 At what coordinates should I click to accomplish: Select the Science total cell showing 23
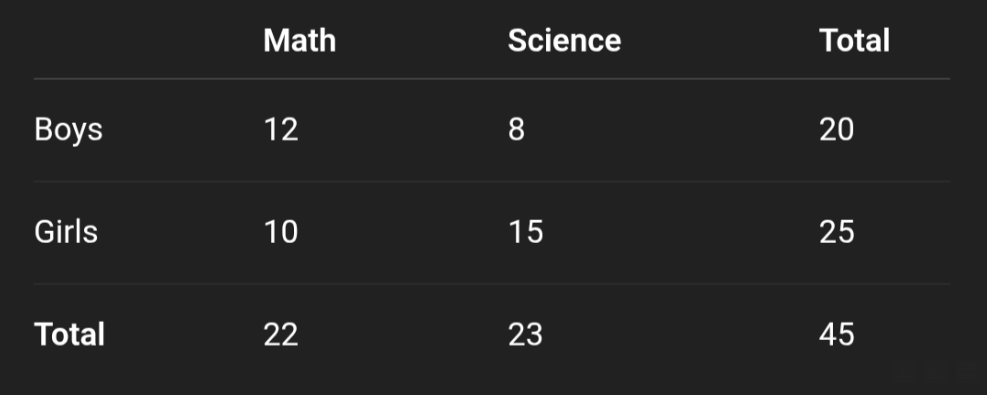526,334
